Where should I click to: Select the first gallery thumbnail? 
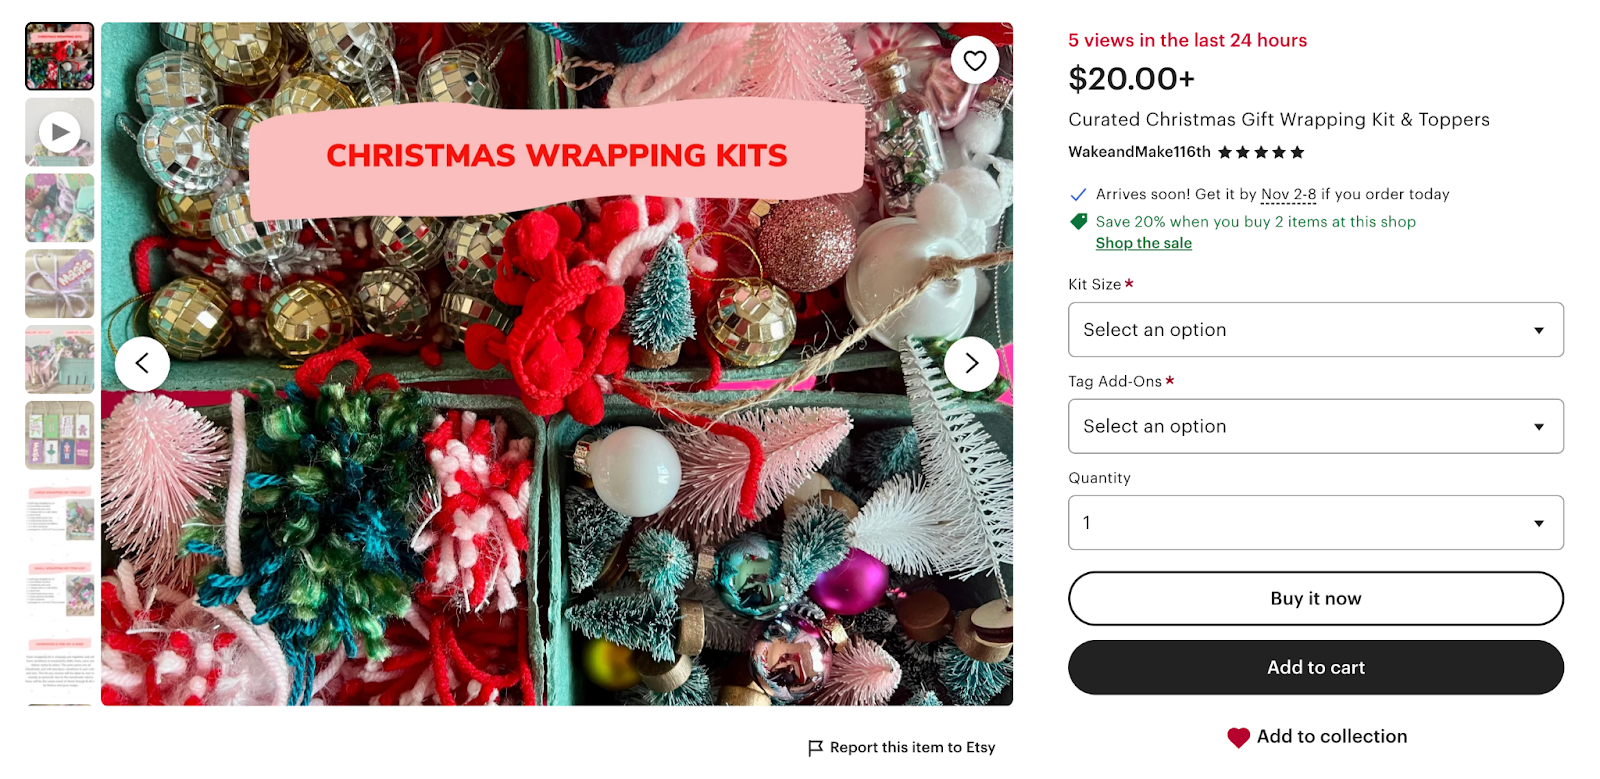tap(59, 55)
